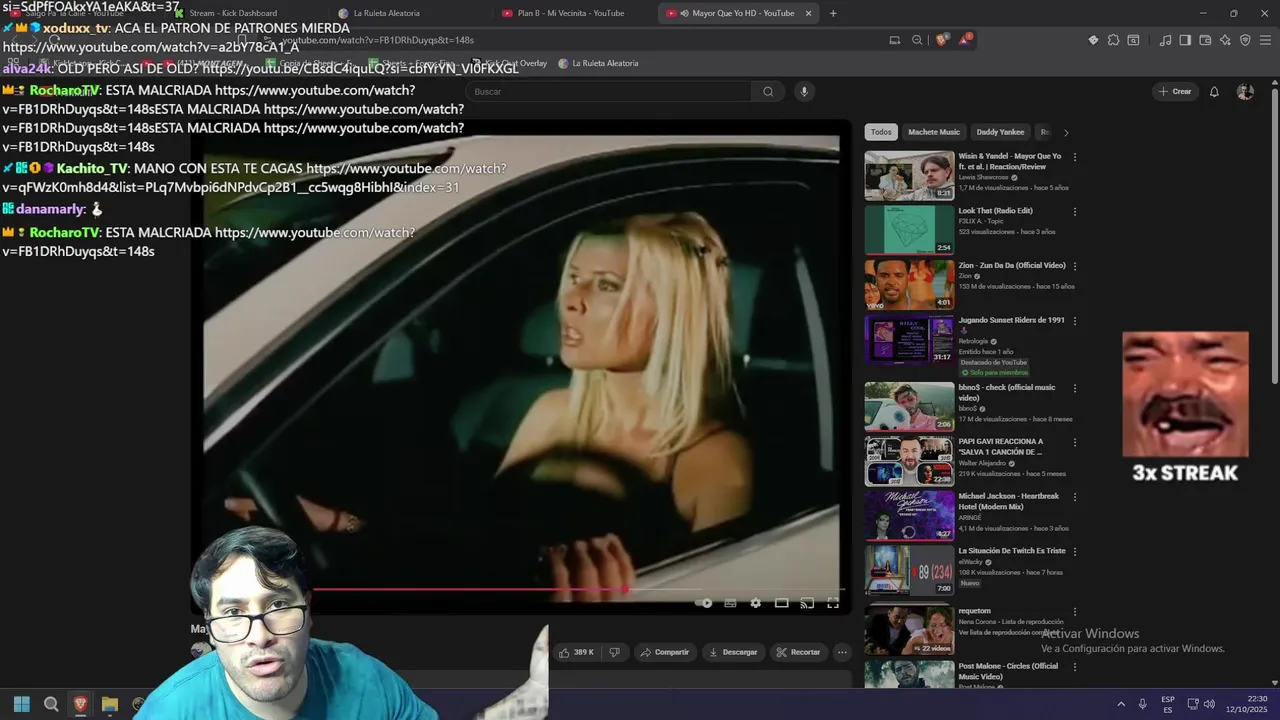Open La Ruleta Aleatoria bookmark

click(598, 63)
